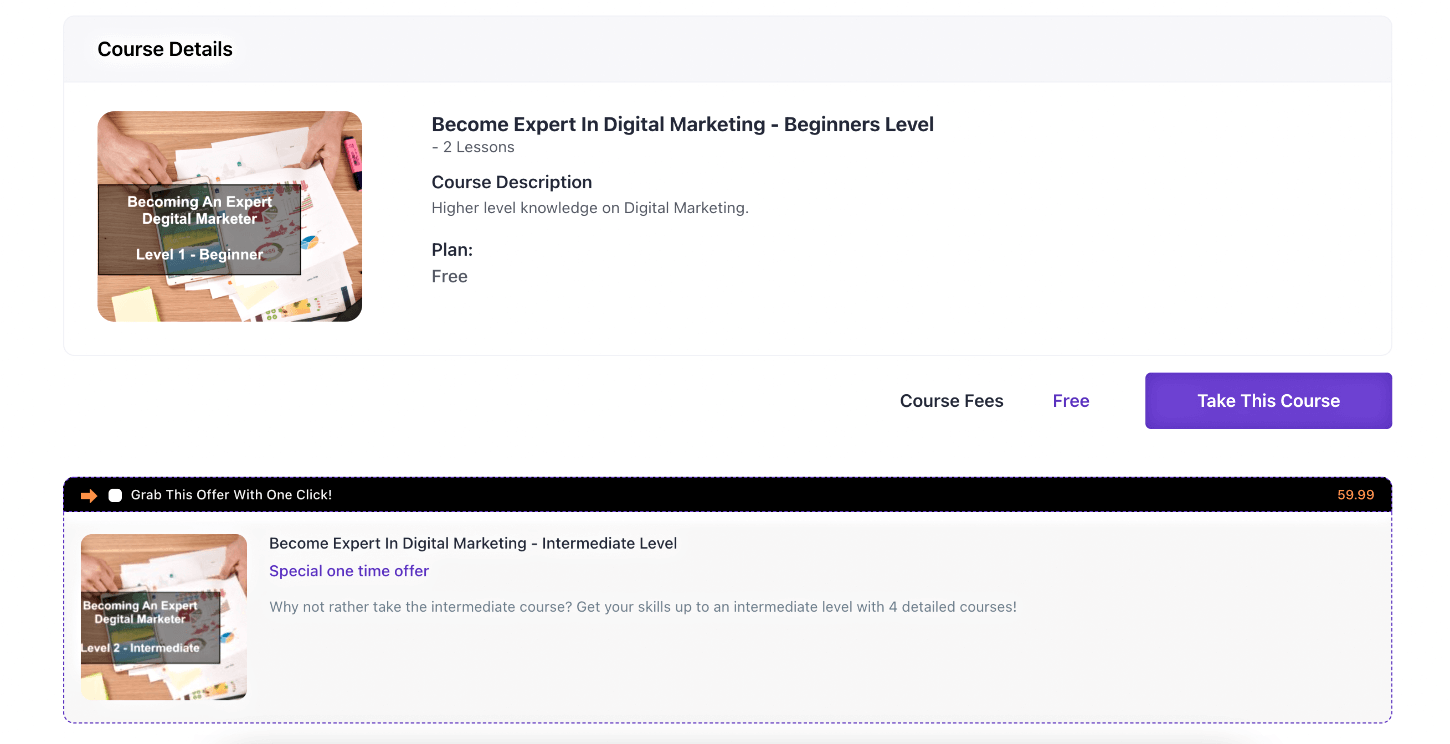Click the 'Special one time offer' text
1450x744 pixels.
pyautogui.click(x=349, y=571)
